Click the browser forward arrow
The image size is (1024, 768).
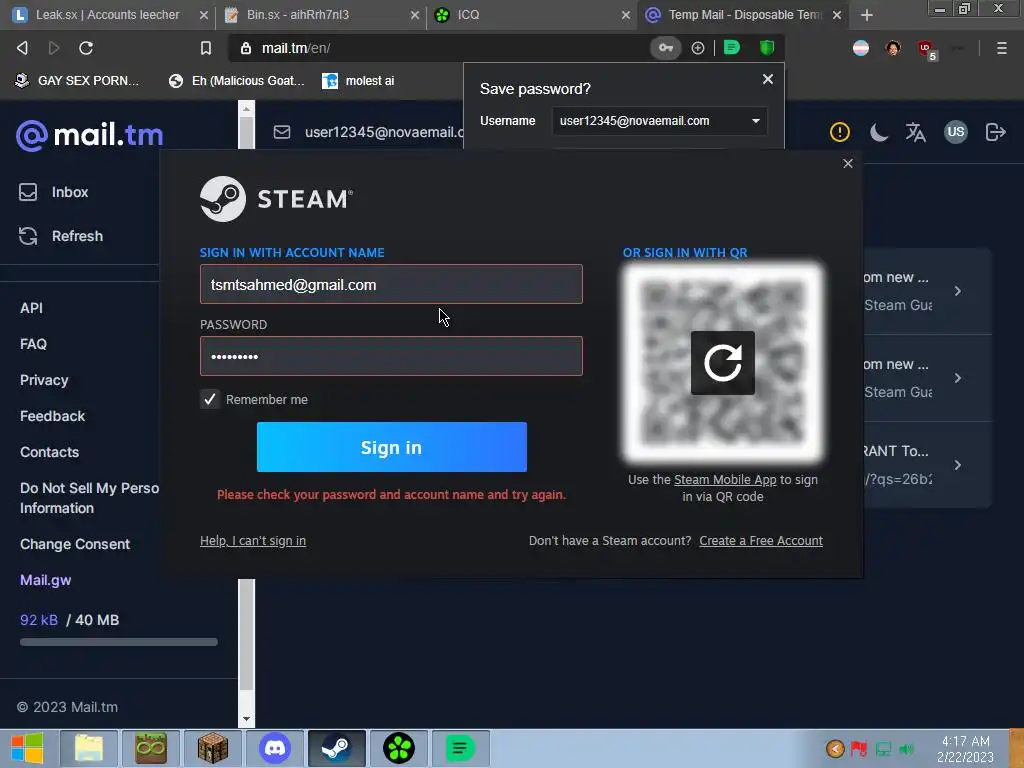click(x=54, y=48)
